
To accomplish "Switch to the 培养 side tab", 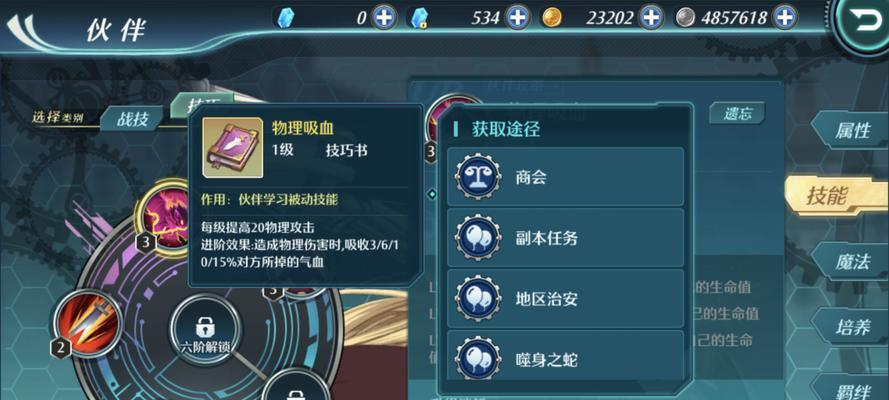I will pos(850,327).
